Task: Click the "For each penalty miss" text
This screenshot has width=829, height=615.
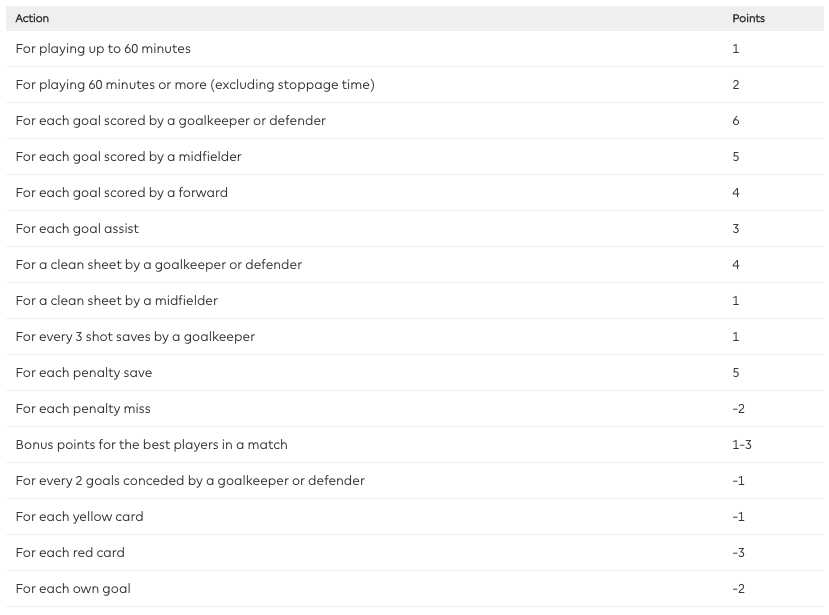Action: coord(83,409)
